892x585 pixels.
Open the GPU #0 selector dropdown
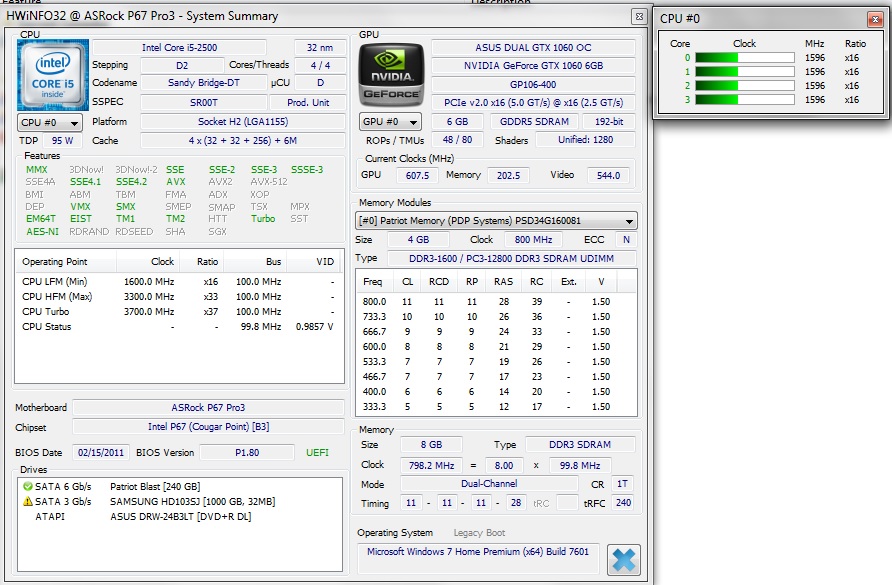[391, 122]
